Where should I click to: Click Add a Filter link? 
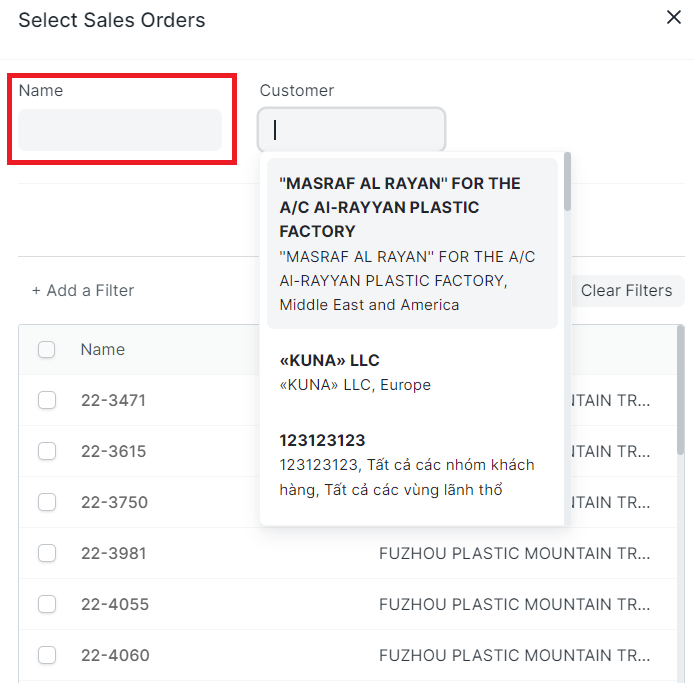pos(83,290)
